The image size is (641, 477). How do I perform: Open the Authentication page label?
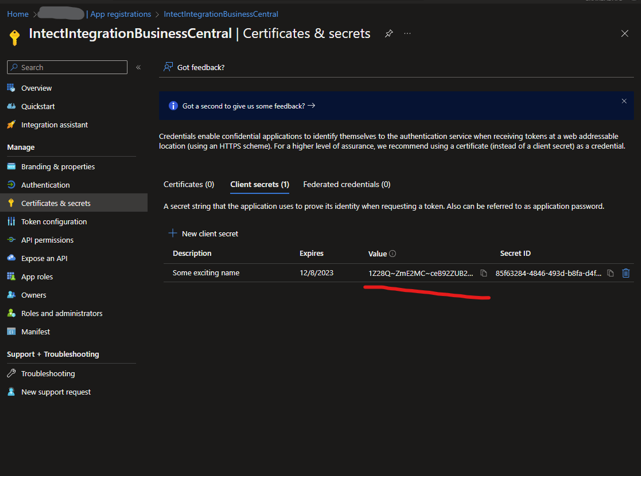click(x=45, y=185)
